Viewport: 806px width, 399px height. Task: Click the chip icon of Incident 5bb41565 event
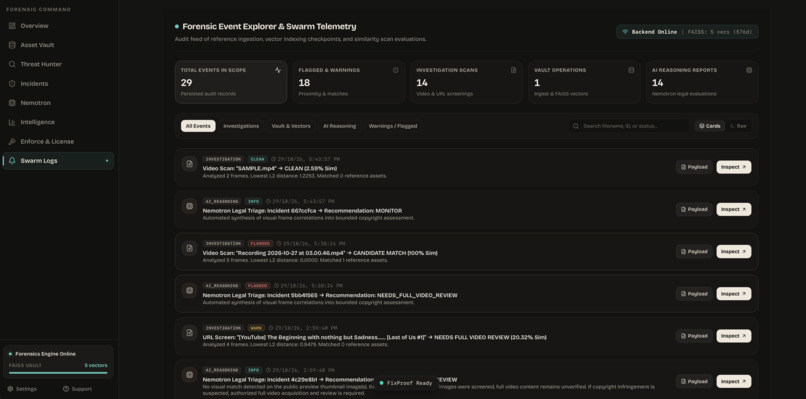190,291
